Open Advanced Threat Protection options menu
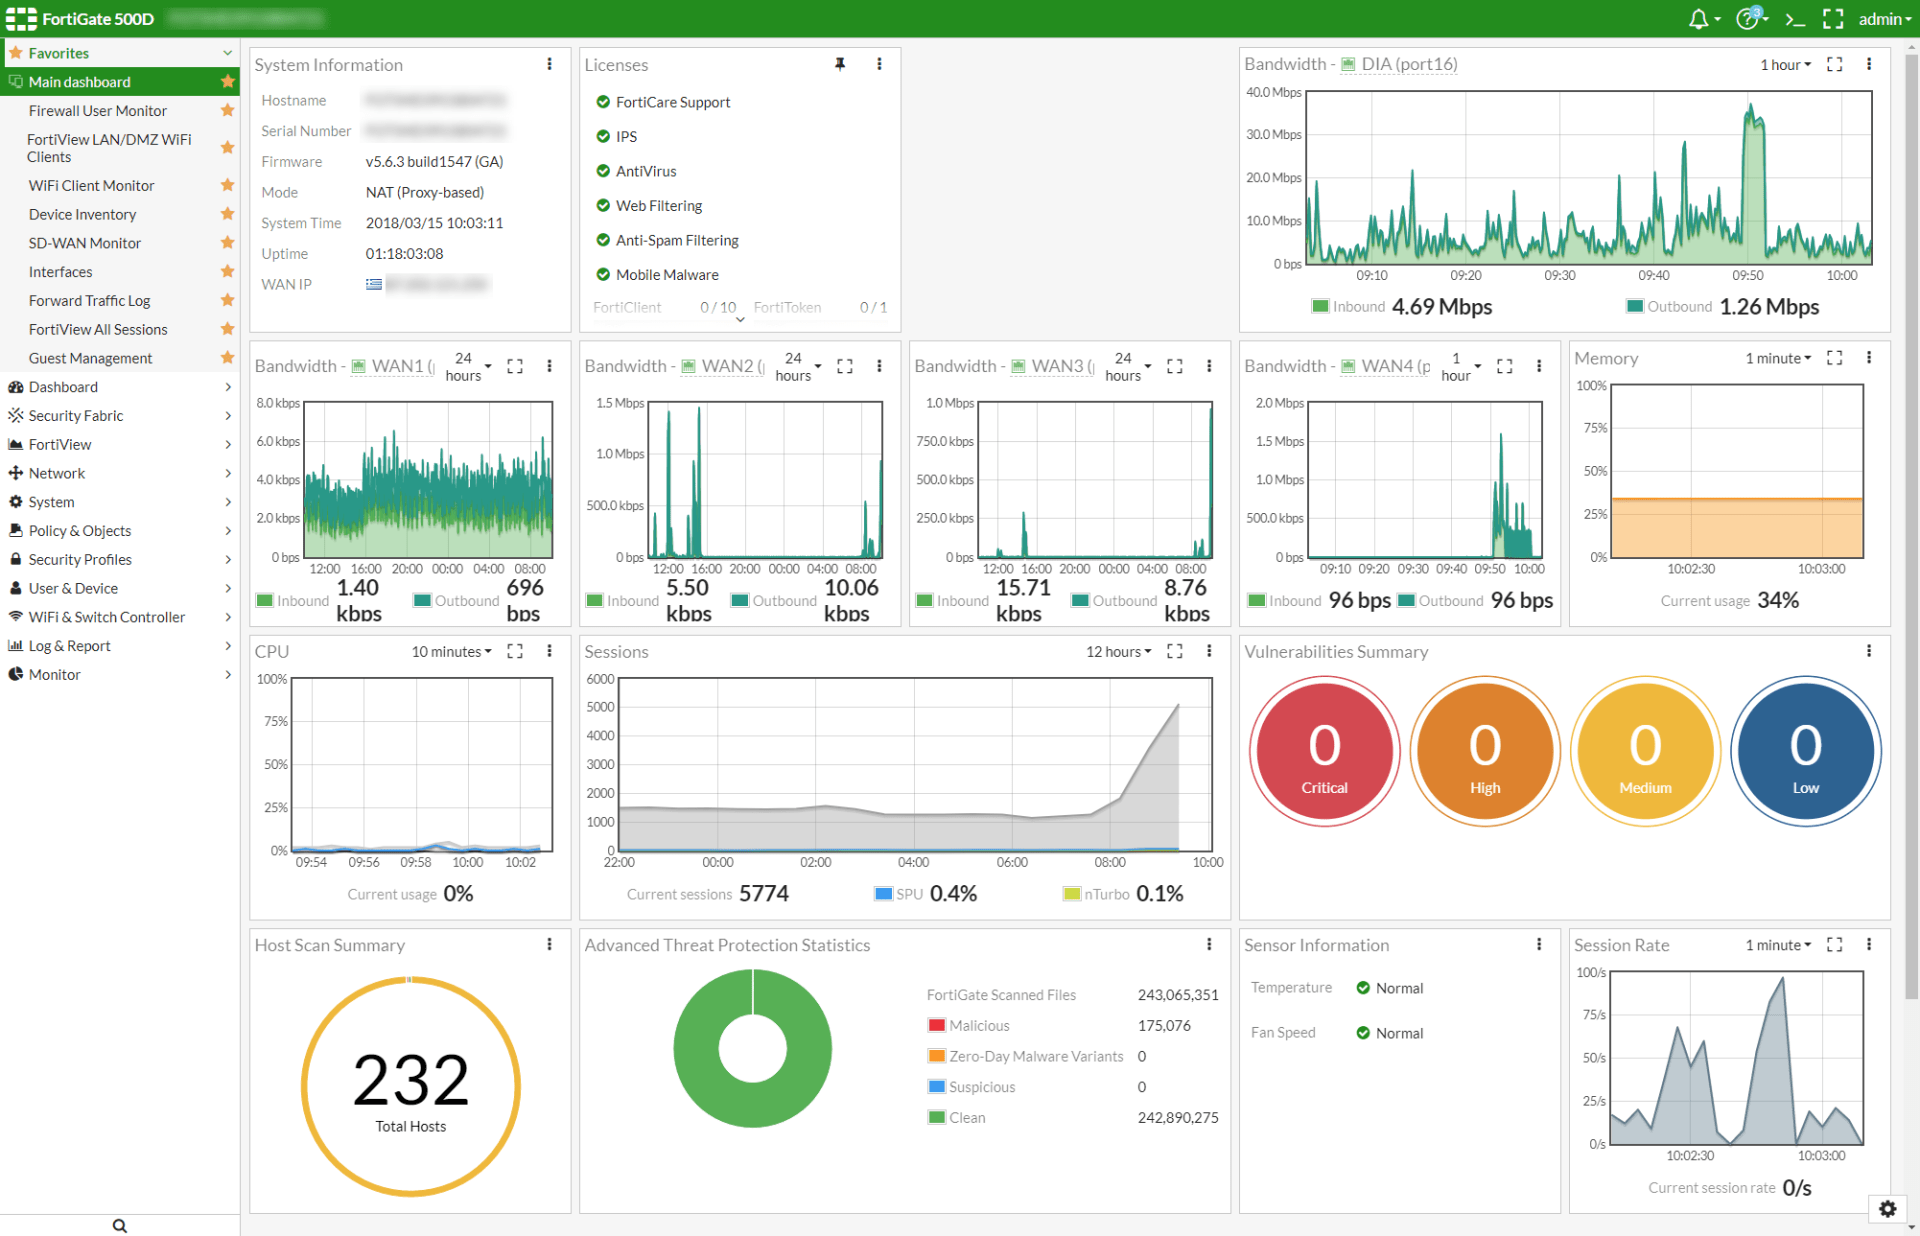1920x1236 pixels. (1209, 945)
